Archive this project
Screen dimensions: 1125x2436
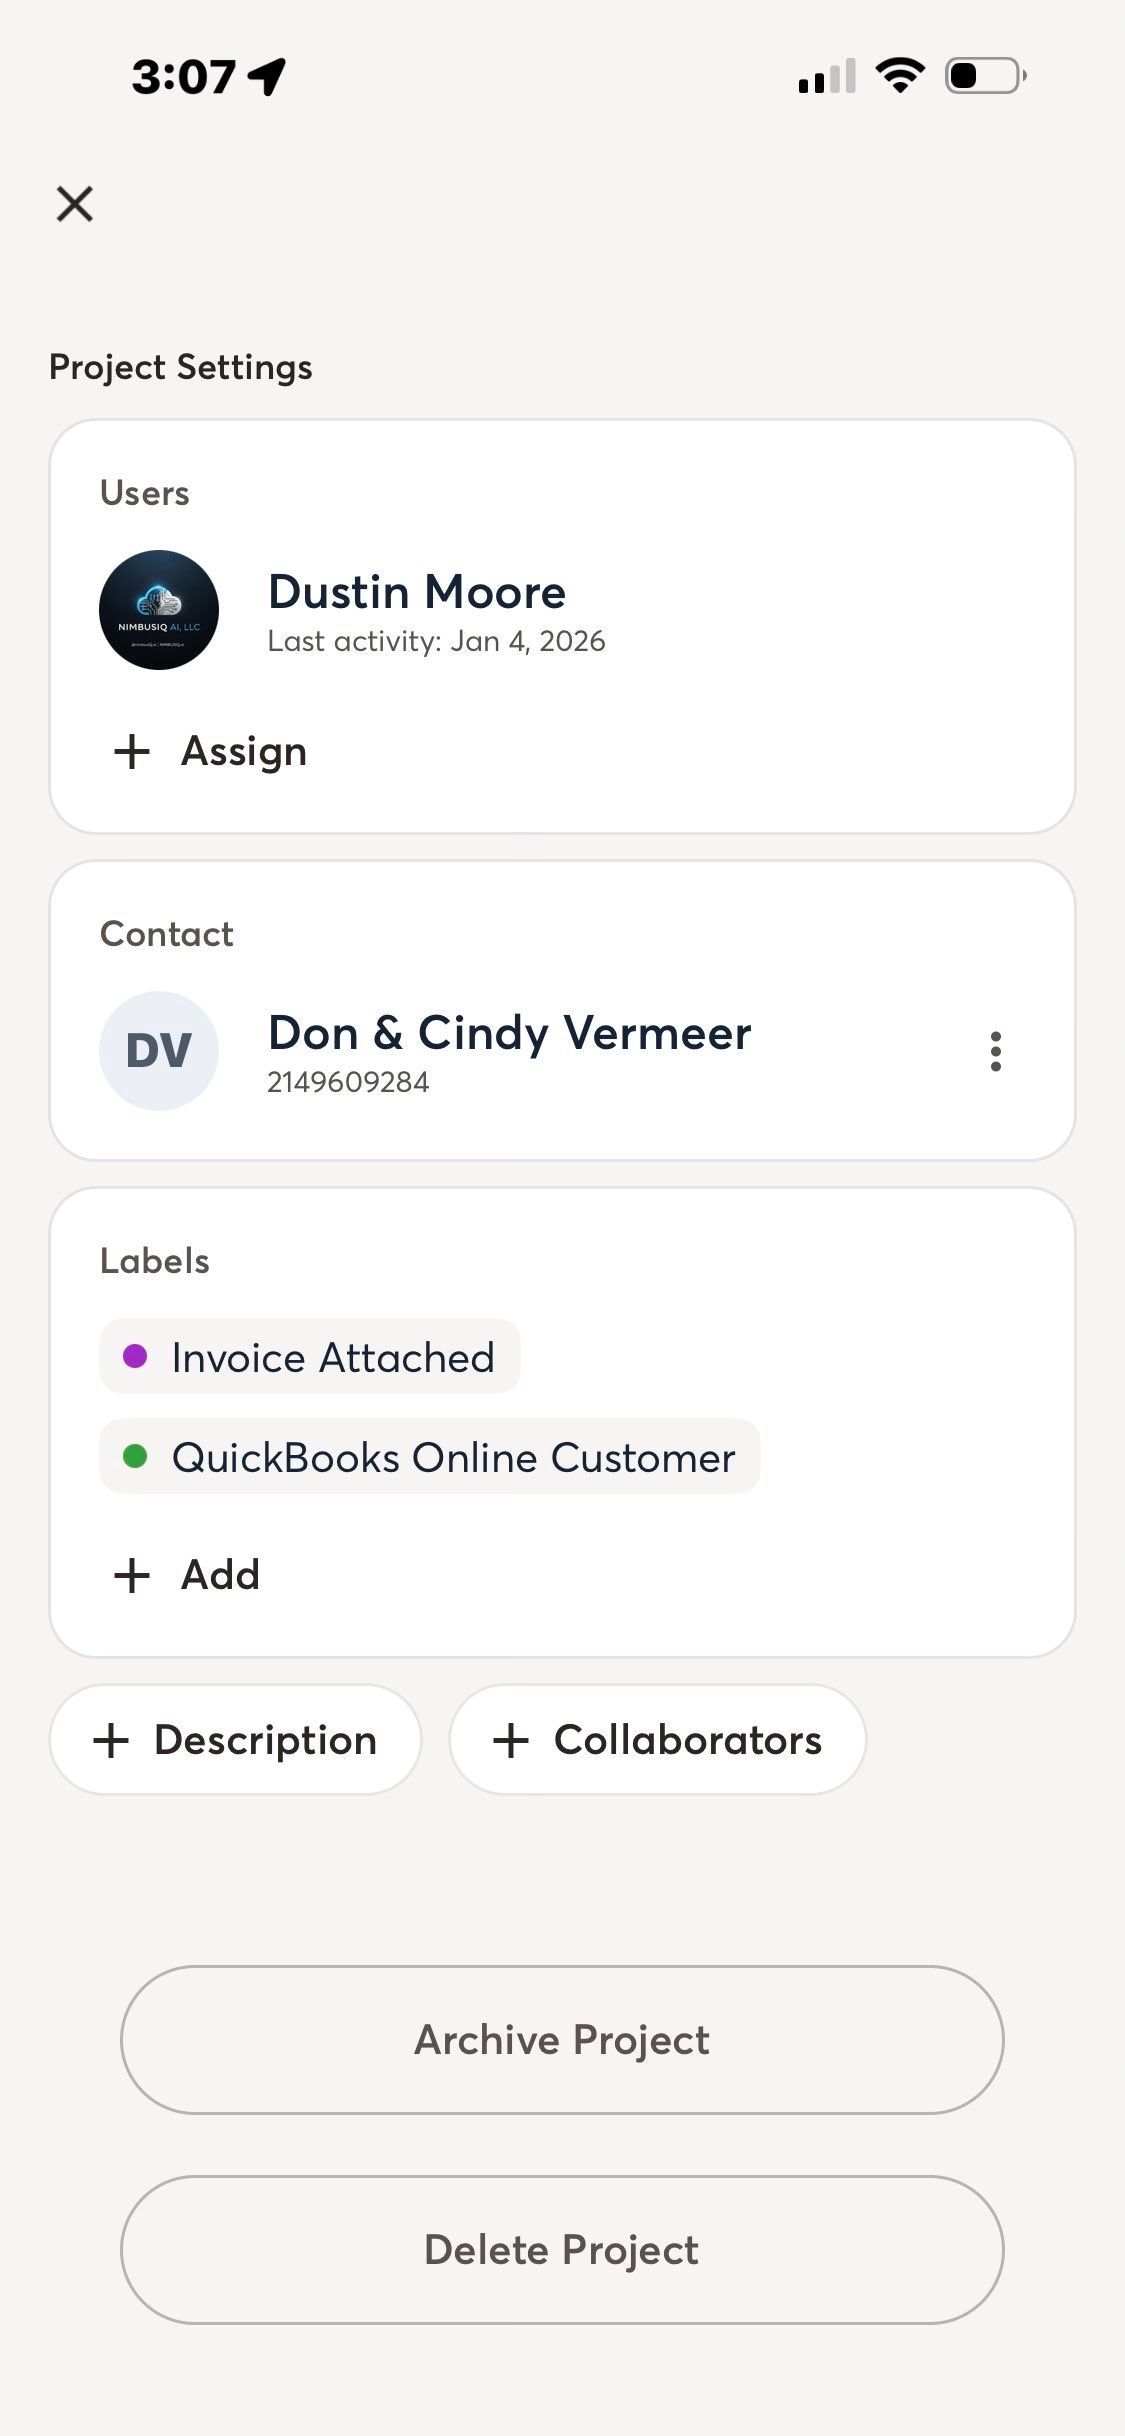[562, 2040]
